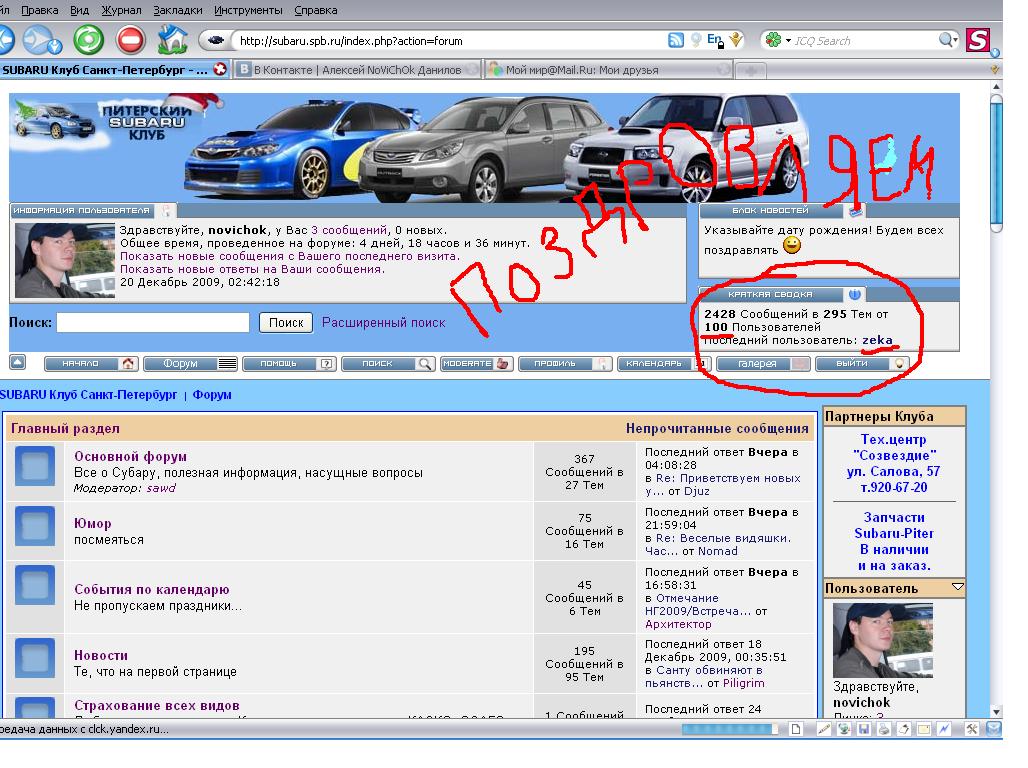Go to browser Home page icon
This screenshot has width=1028, height=768.
coord(172,40)
